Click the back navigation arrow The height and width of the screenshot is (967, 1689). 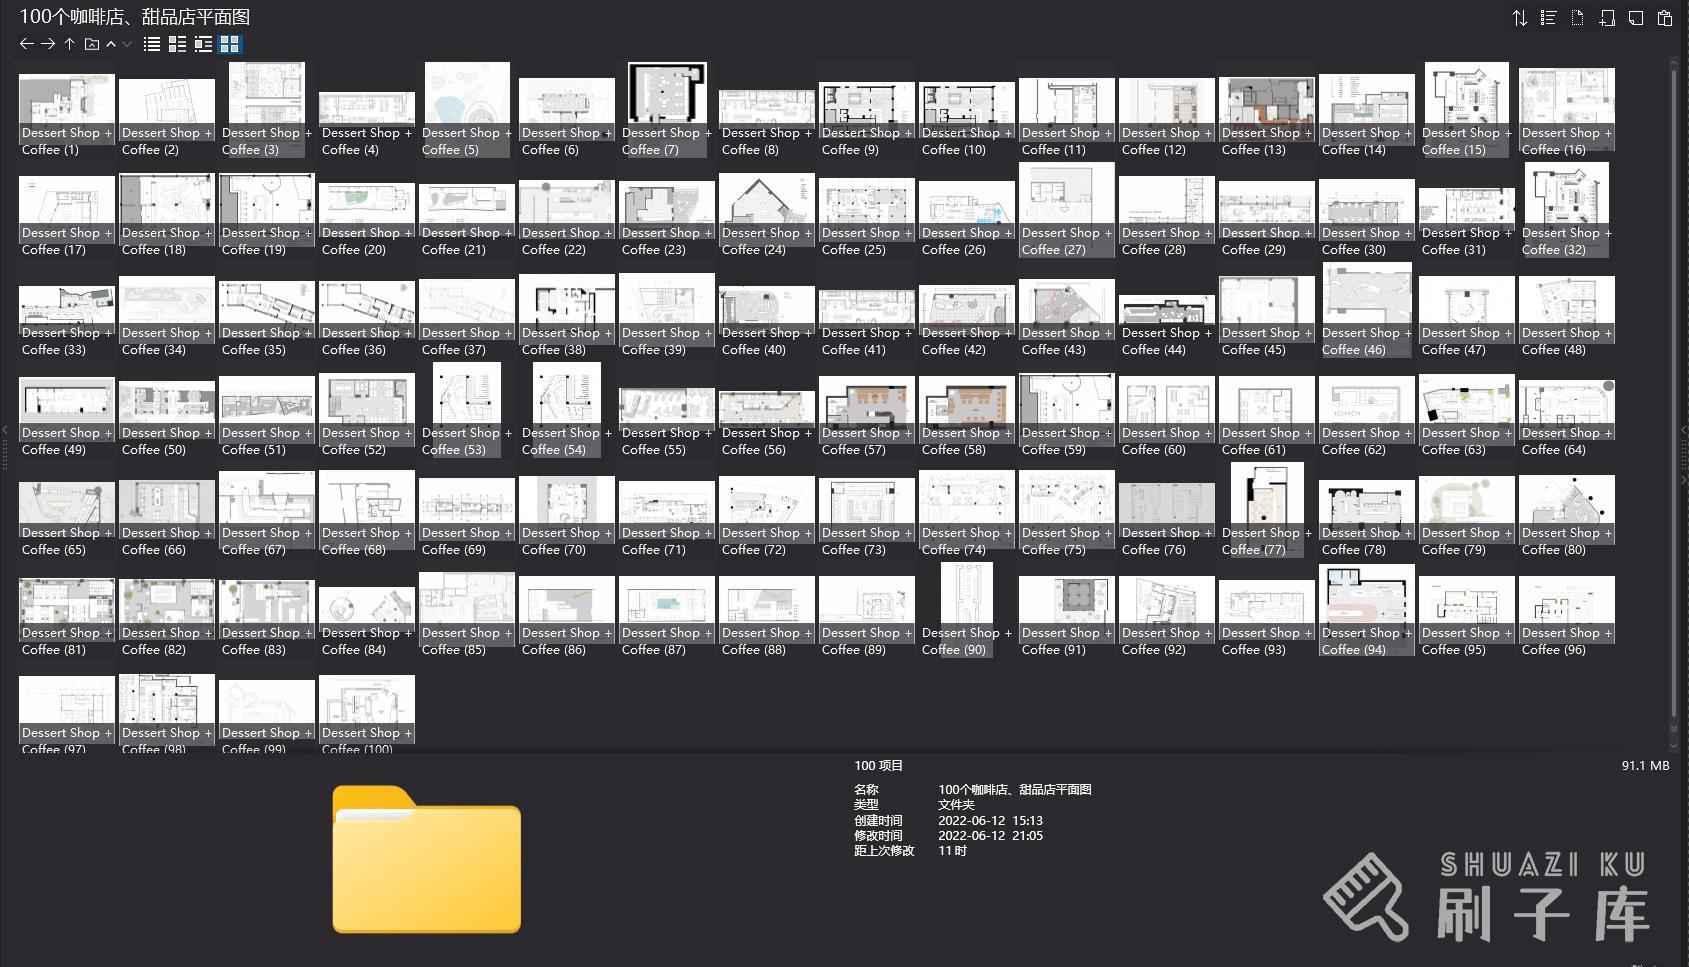point(26,44)
